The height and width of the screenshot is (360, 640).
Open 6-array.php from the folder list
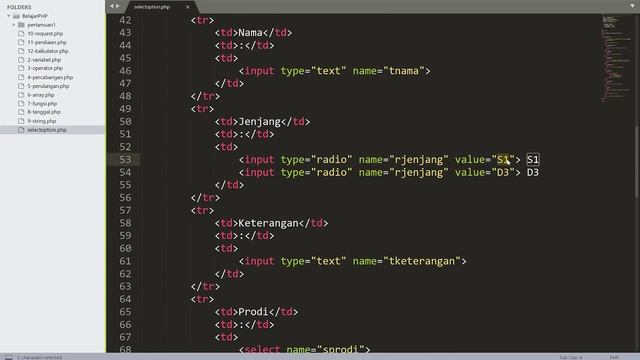[41, 95]
